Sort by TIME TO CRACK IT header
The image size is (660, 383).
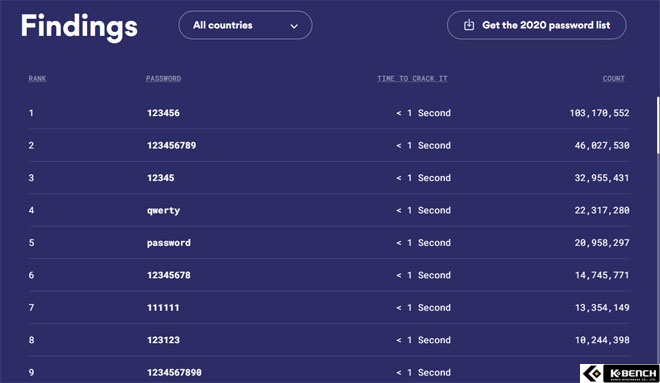[412, 78]
